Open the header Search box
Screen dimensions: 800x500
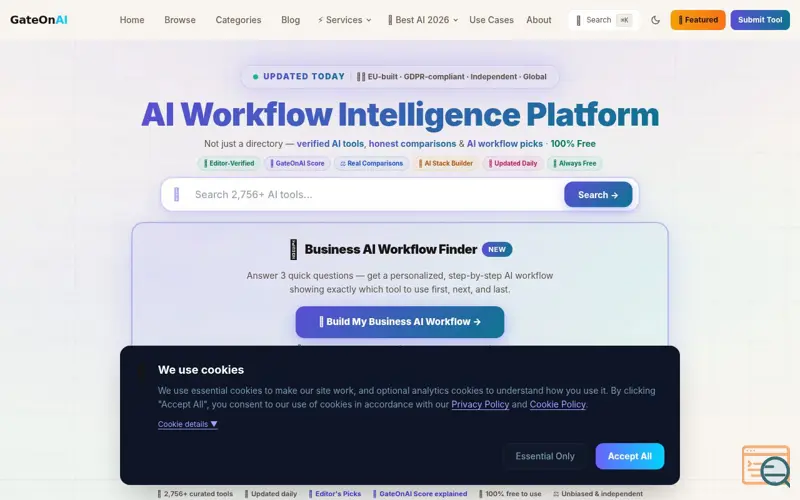(x=604, y=20)
